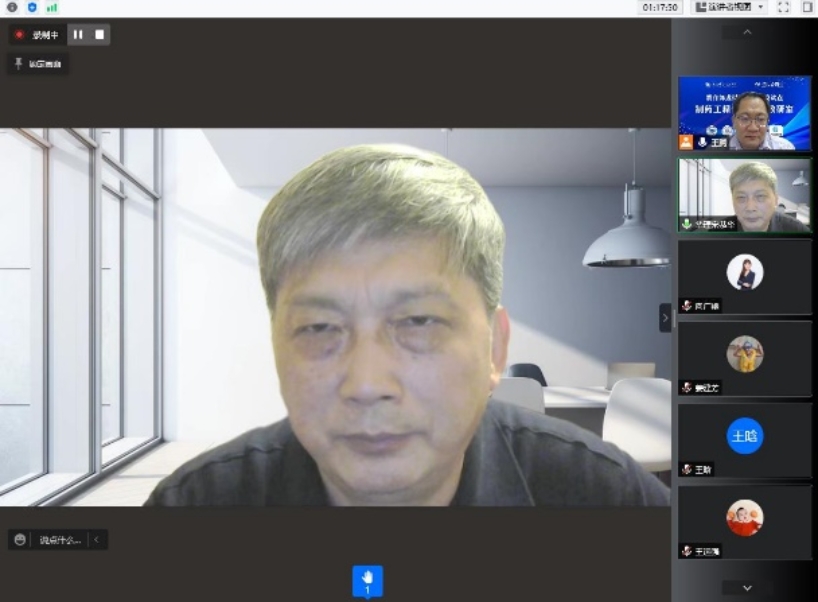Stop the meeting recording
This screenshot has width=818, height=602.
(99, 35)
